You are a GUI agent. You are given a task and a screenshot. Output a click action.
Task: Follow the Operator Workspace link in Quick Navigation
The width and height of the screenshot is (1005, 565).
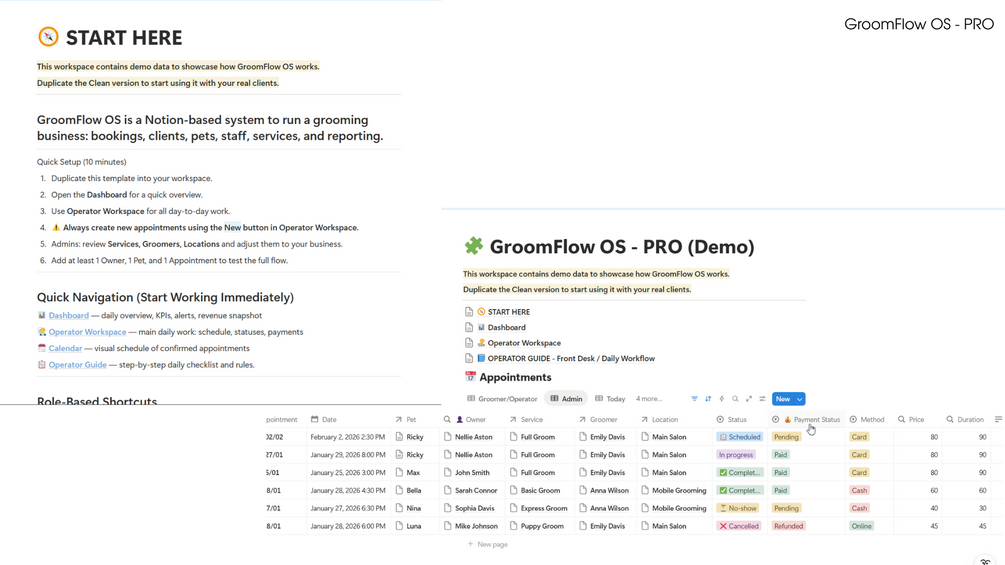(87, 332)
